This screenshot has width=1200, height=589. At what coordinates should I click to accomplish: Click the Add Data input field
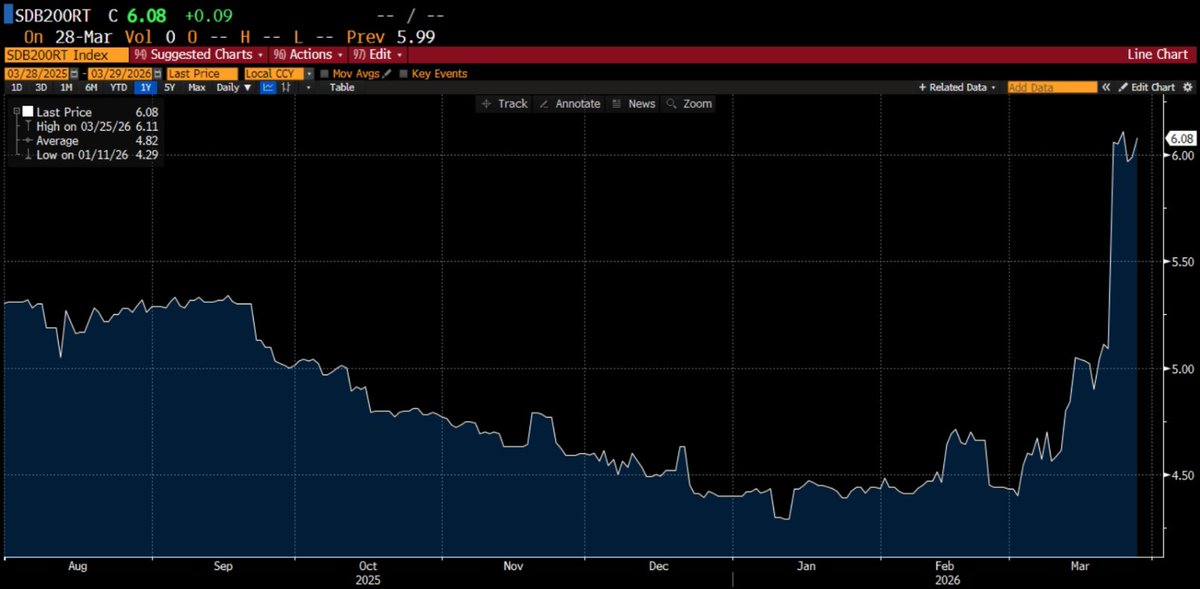[x=1052, y=87]
